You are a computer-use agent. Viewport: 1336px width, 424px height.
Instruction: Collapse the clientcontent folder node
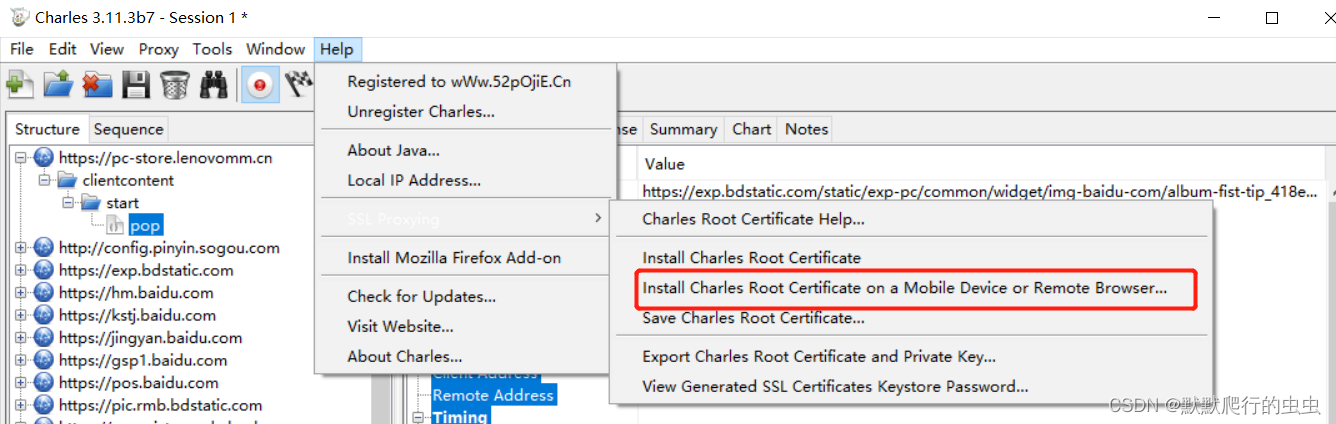45,181
